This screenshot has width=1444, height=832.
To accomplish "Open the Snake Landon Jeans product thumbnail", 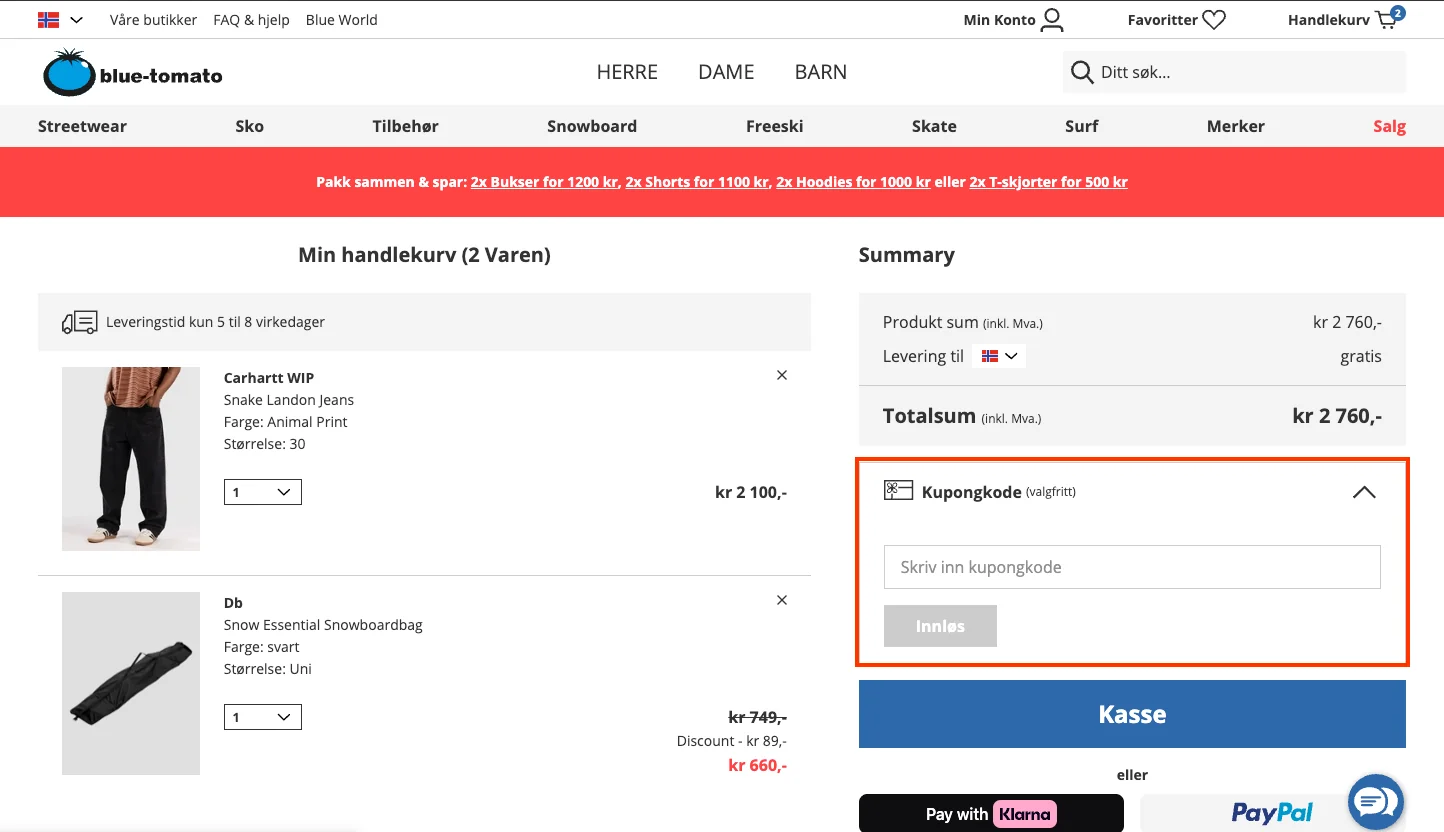I will (131, 458).
